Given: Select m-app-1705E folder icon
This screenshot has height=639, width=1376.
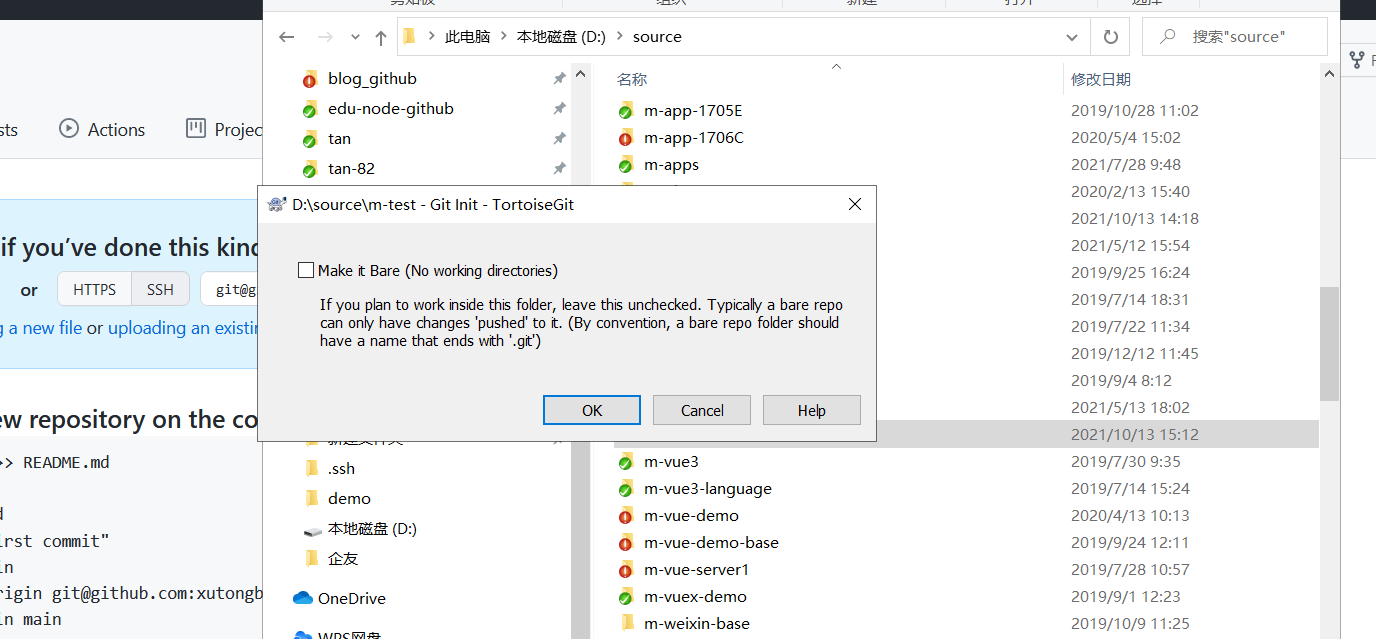Looking at the screenshot, I should 626,111.
